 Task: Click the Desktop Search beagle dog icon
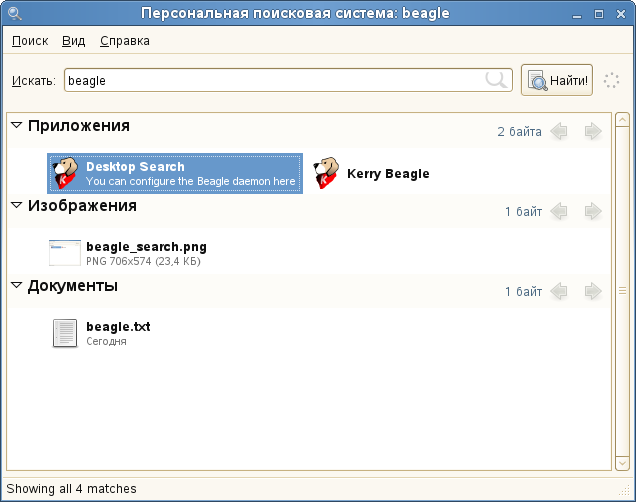coord(67,173)
